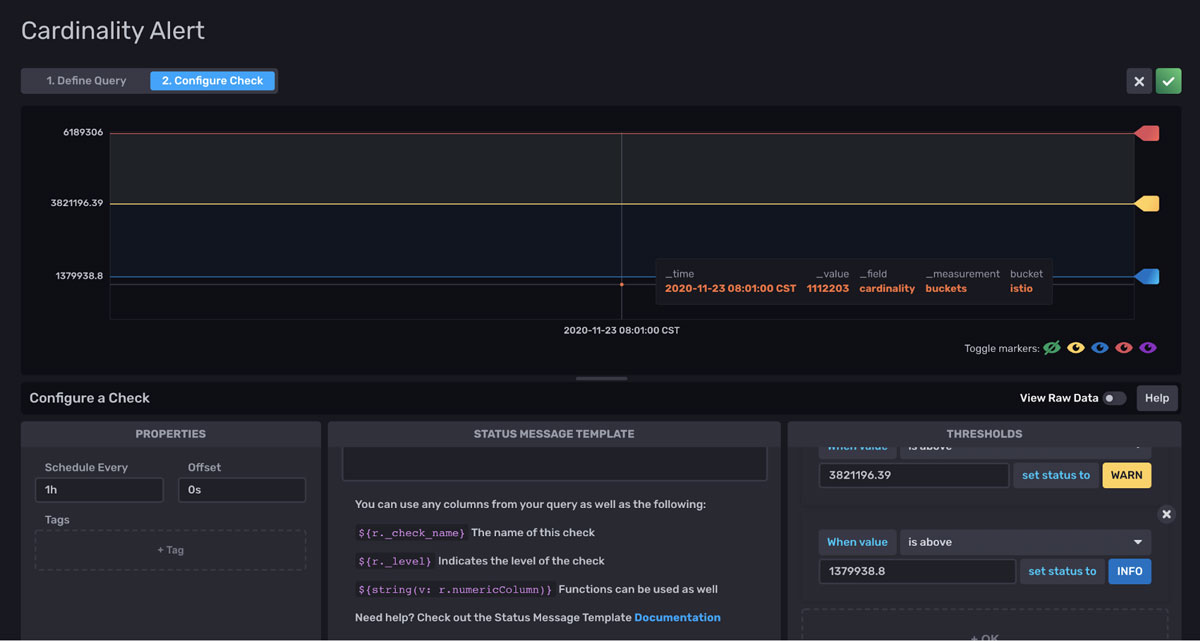The image size is (1200, 641).
Task: Click the Schedule Every field showing 1h
Action: coord(99,490)
